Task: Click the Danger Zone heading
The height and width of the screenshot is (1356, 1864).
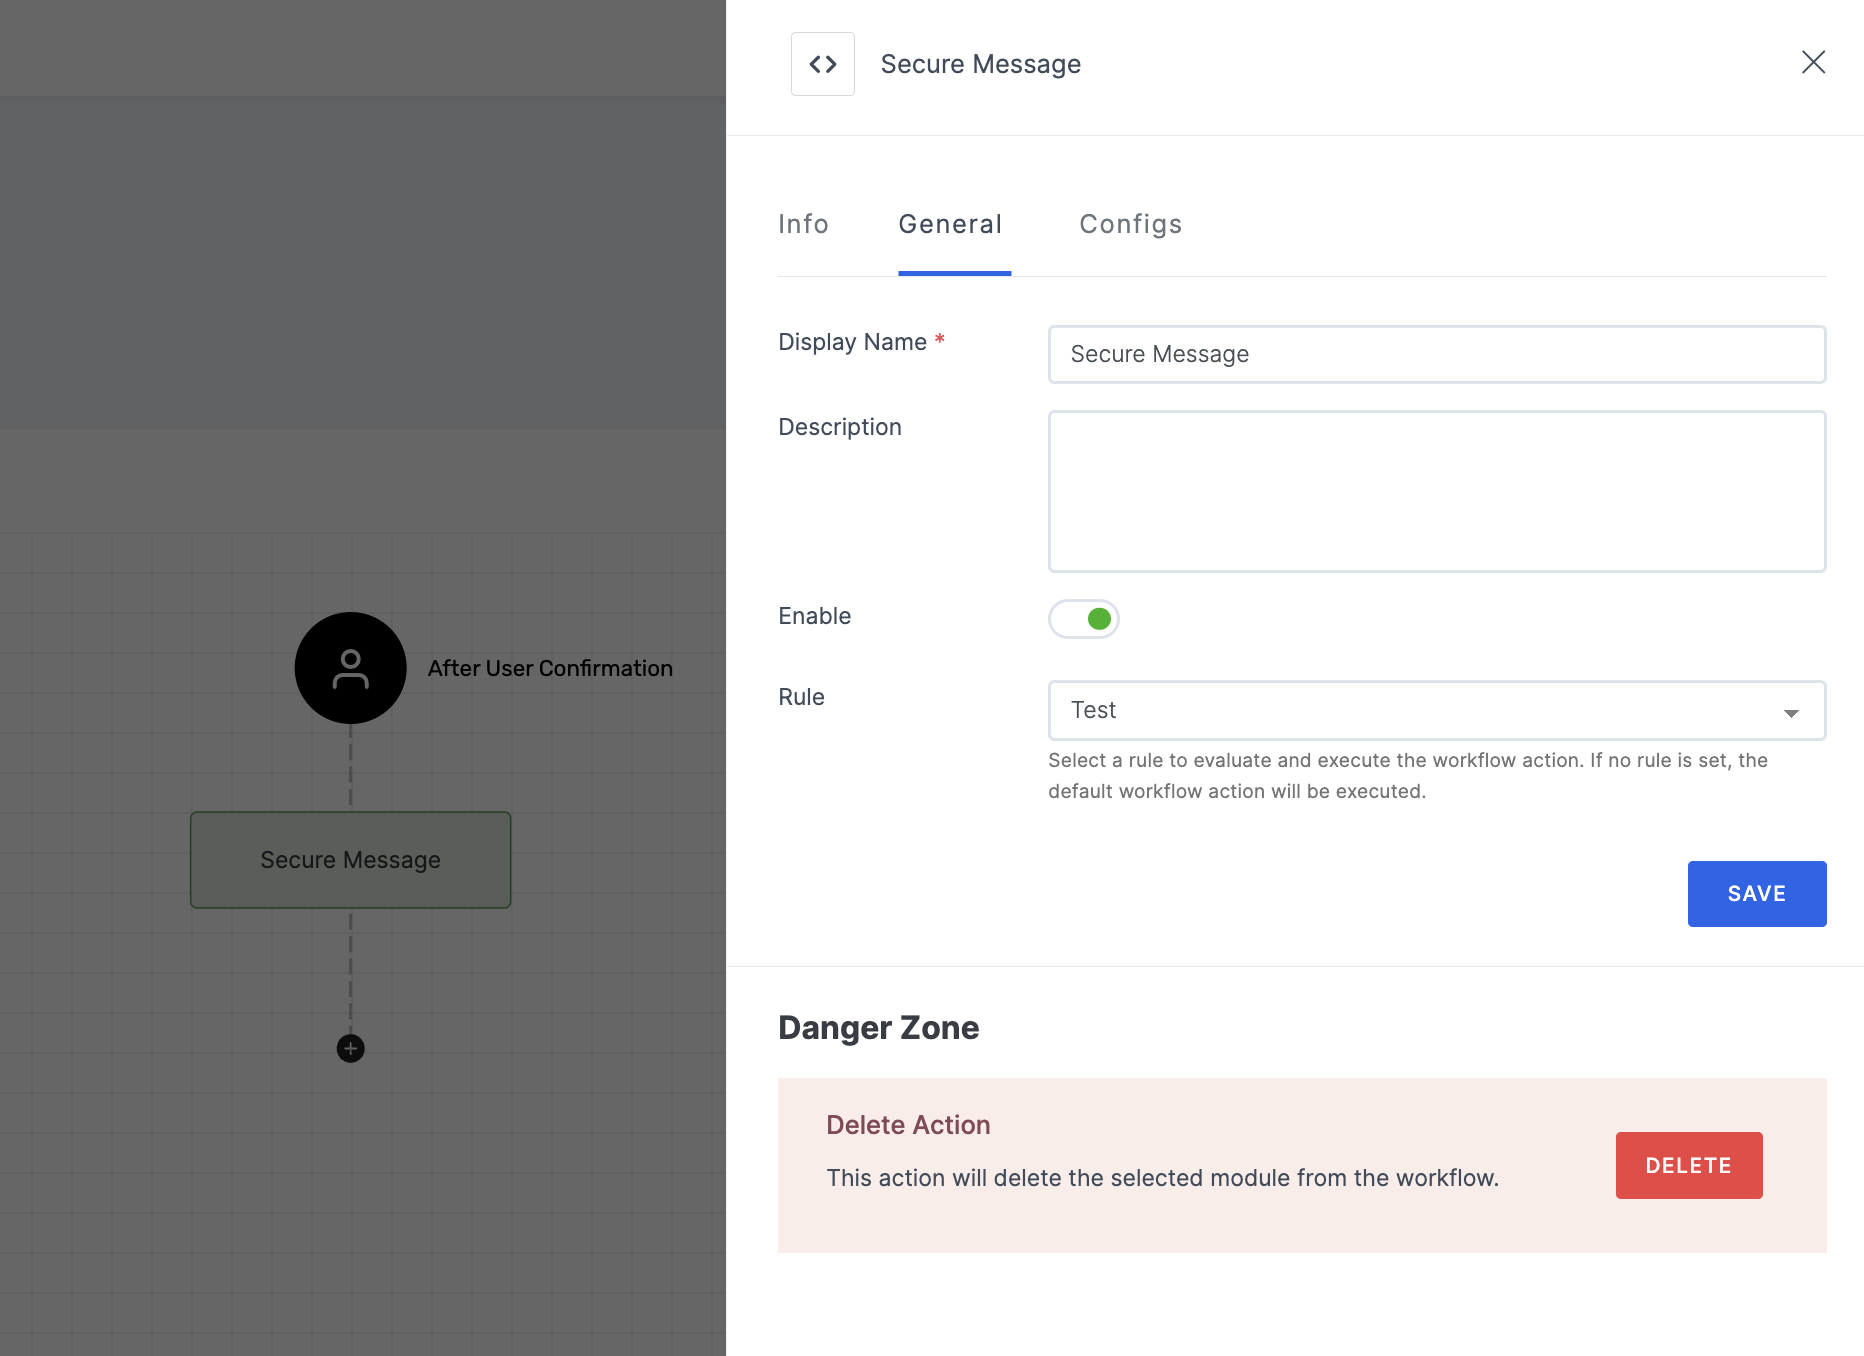Action: pyautogui.click(x=878, y=1028)
